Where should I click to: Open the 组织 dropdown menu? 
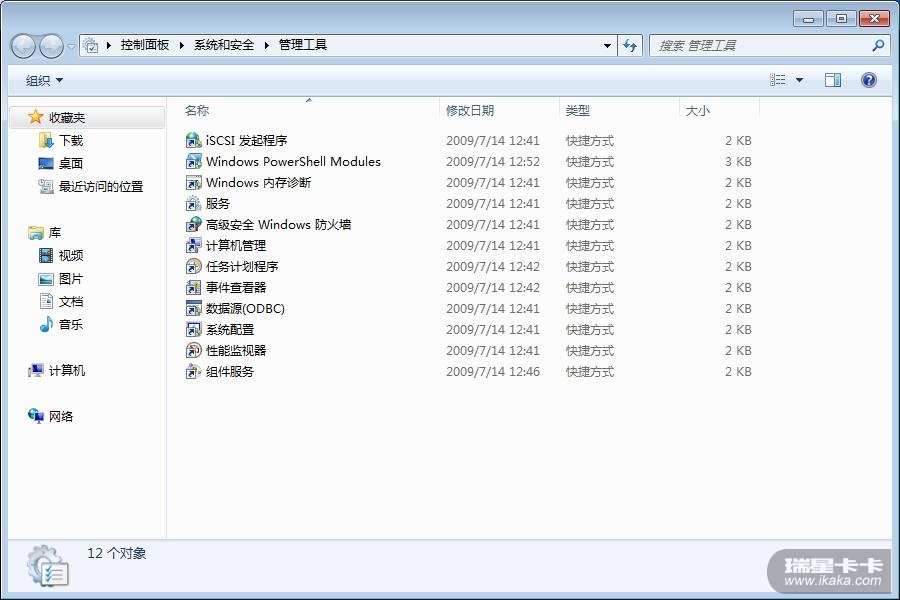[x=44, y=80]
